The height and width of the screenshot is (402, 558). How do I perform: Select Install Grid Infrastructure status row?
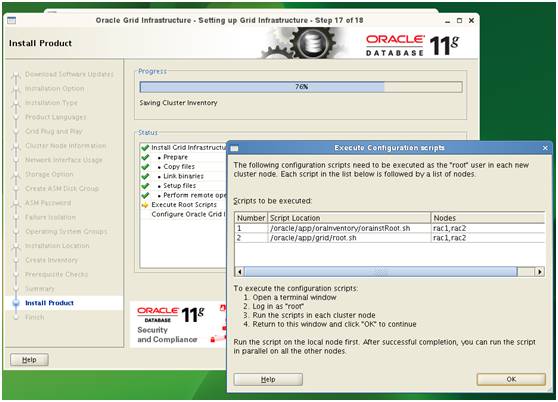coord(184,147)
